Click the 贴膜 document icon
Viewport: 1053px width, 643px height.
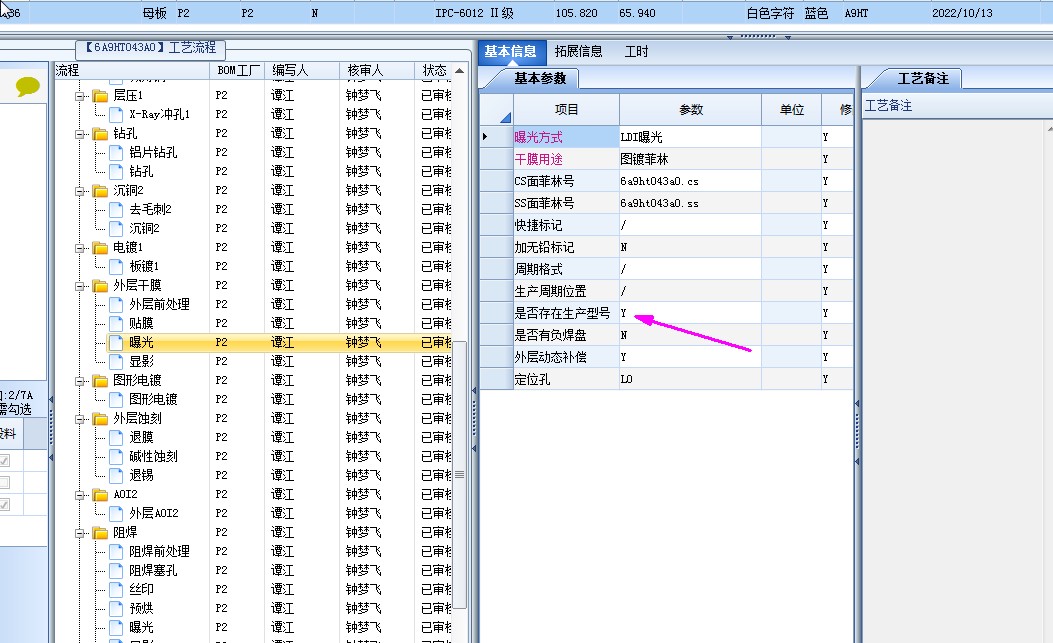116,324
